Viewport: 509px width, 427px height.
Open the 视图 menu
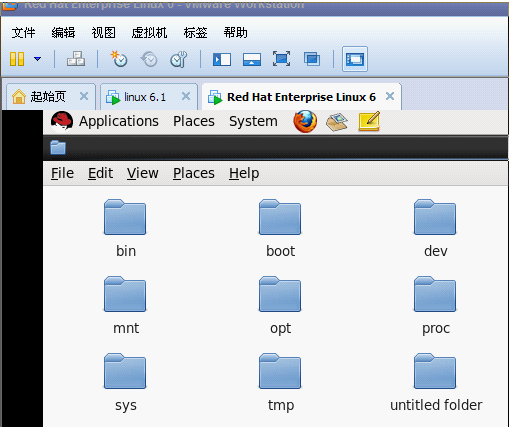tap(103, 33)
